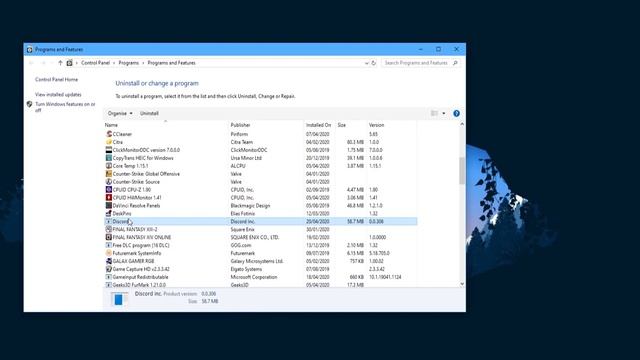Click the Control Panel breadcrumb

(96, 63)
